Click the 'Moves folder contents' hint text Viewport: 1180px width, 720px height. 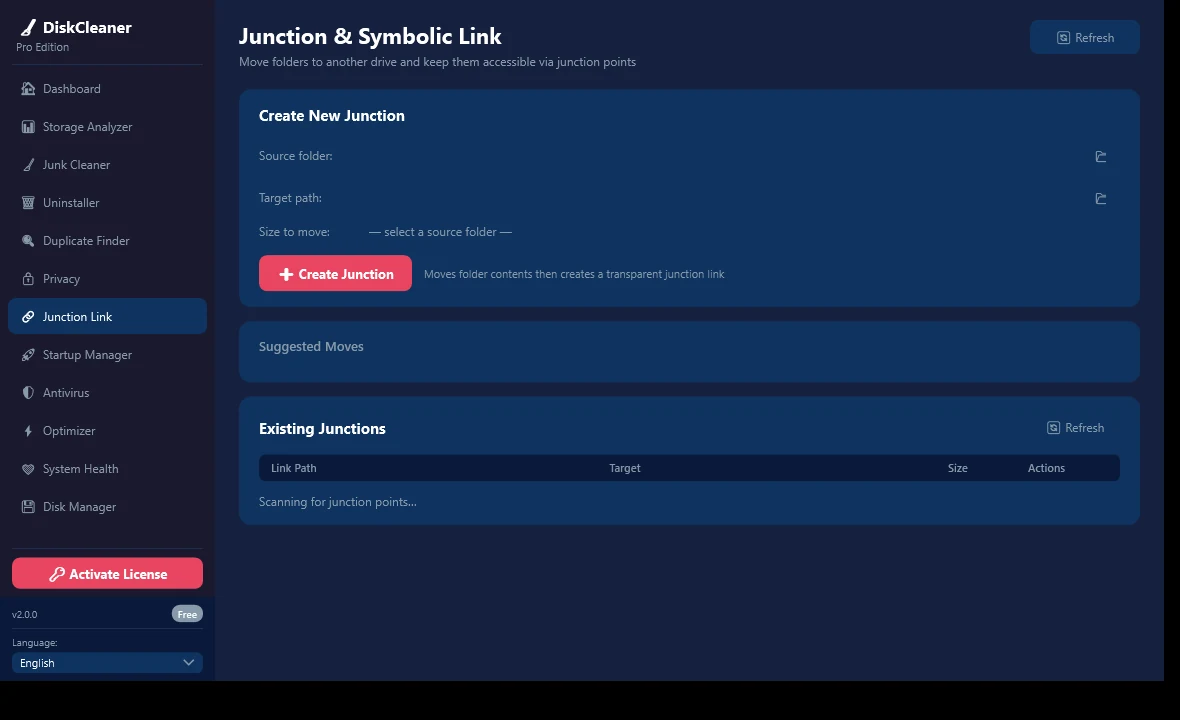[573, 274]
